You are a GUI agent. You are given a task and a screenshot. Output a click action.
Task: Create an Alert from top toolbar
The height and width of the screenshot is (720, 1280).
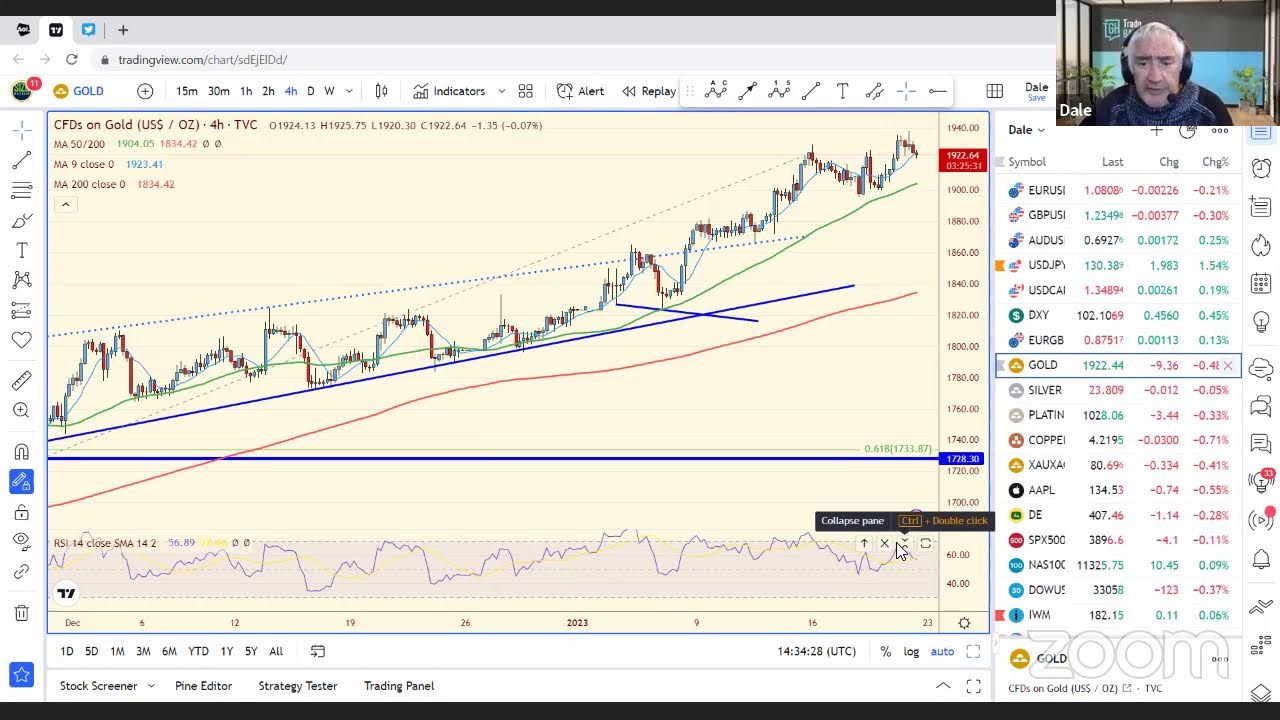pyautogui.click(x=580, y=91)
